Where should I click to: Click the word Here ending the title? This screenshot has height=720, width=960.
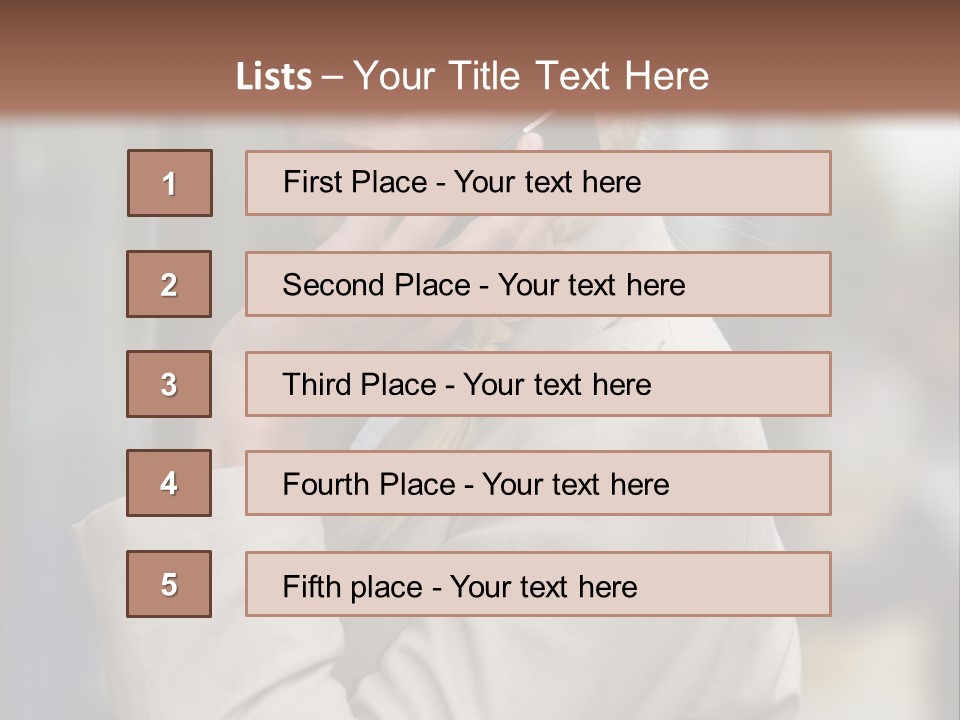point(667,76)
